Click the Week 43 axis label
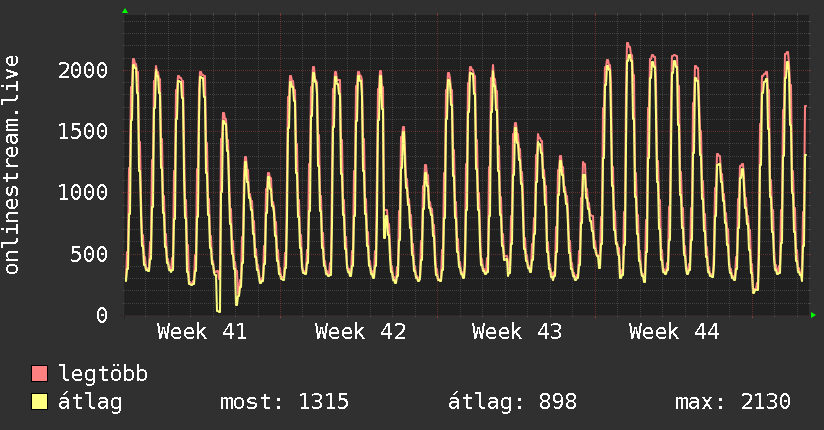Screen dimensions: 824x430 coord(517,332)
